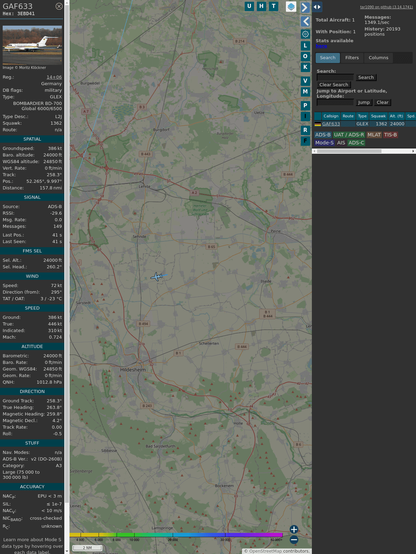Expand sidebar with right chevron arrow
The image size is (416, 554).
305,7
